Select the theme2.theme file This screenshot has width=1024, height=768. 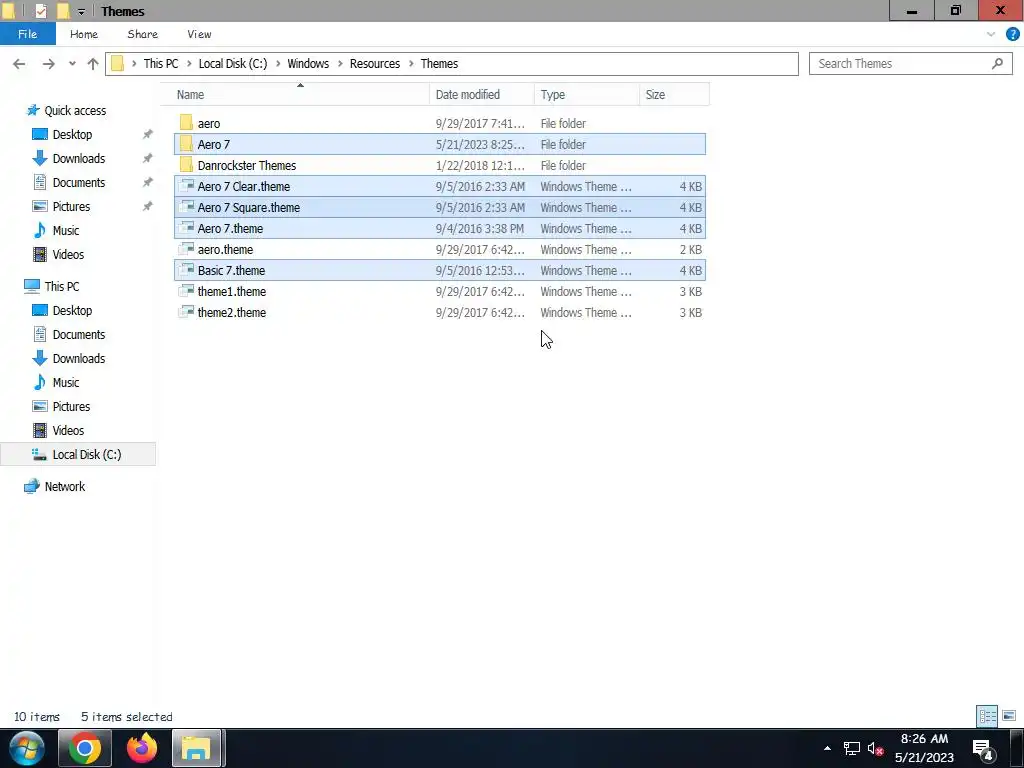440,312
